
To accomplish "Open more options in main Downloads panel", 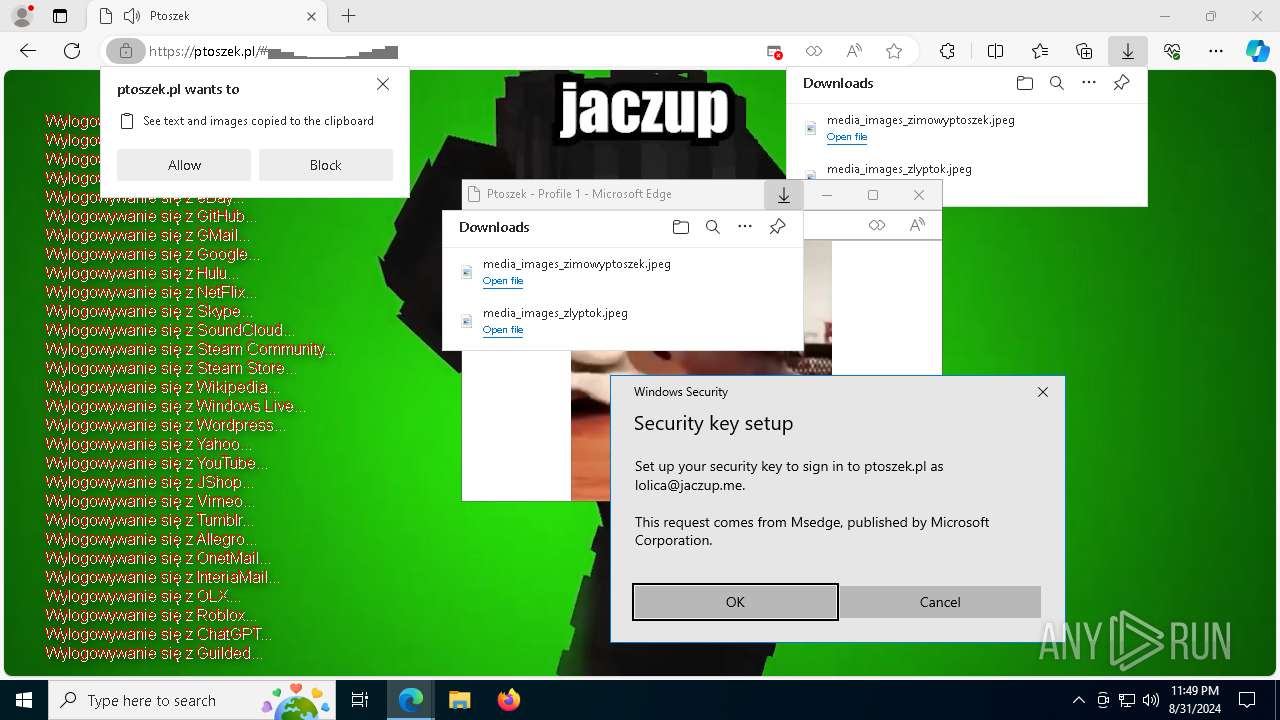I will pos(1088,83).
